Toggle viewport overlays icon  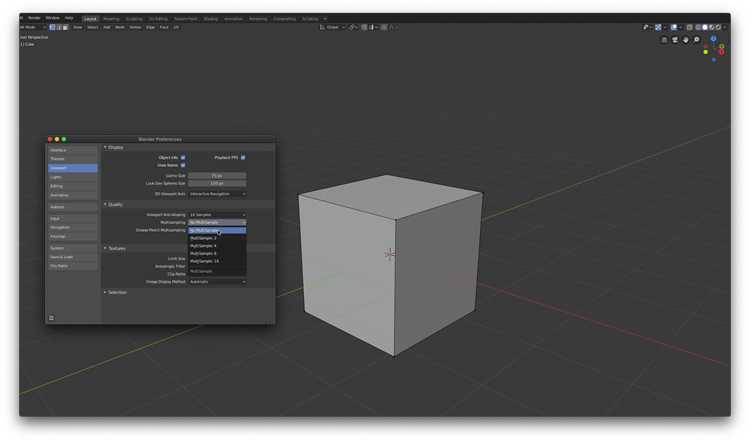point(674,27)
